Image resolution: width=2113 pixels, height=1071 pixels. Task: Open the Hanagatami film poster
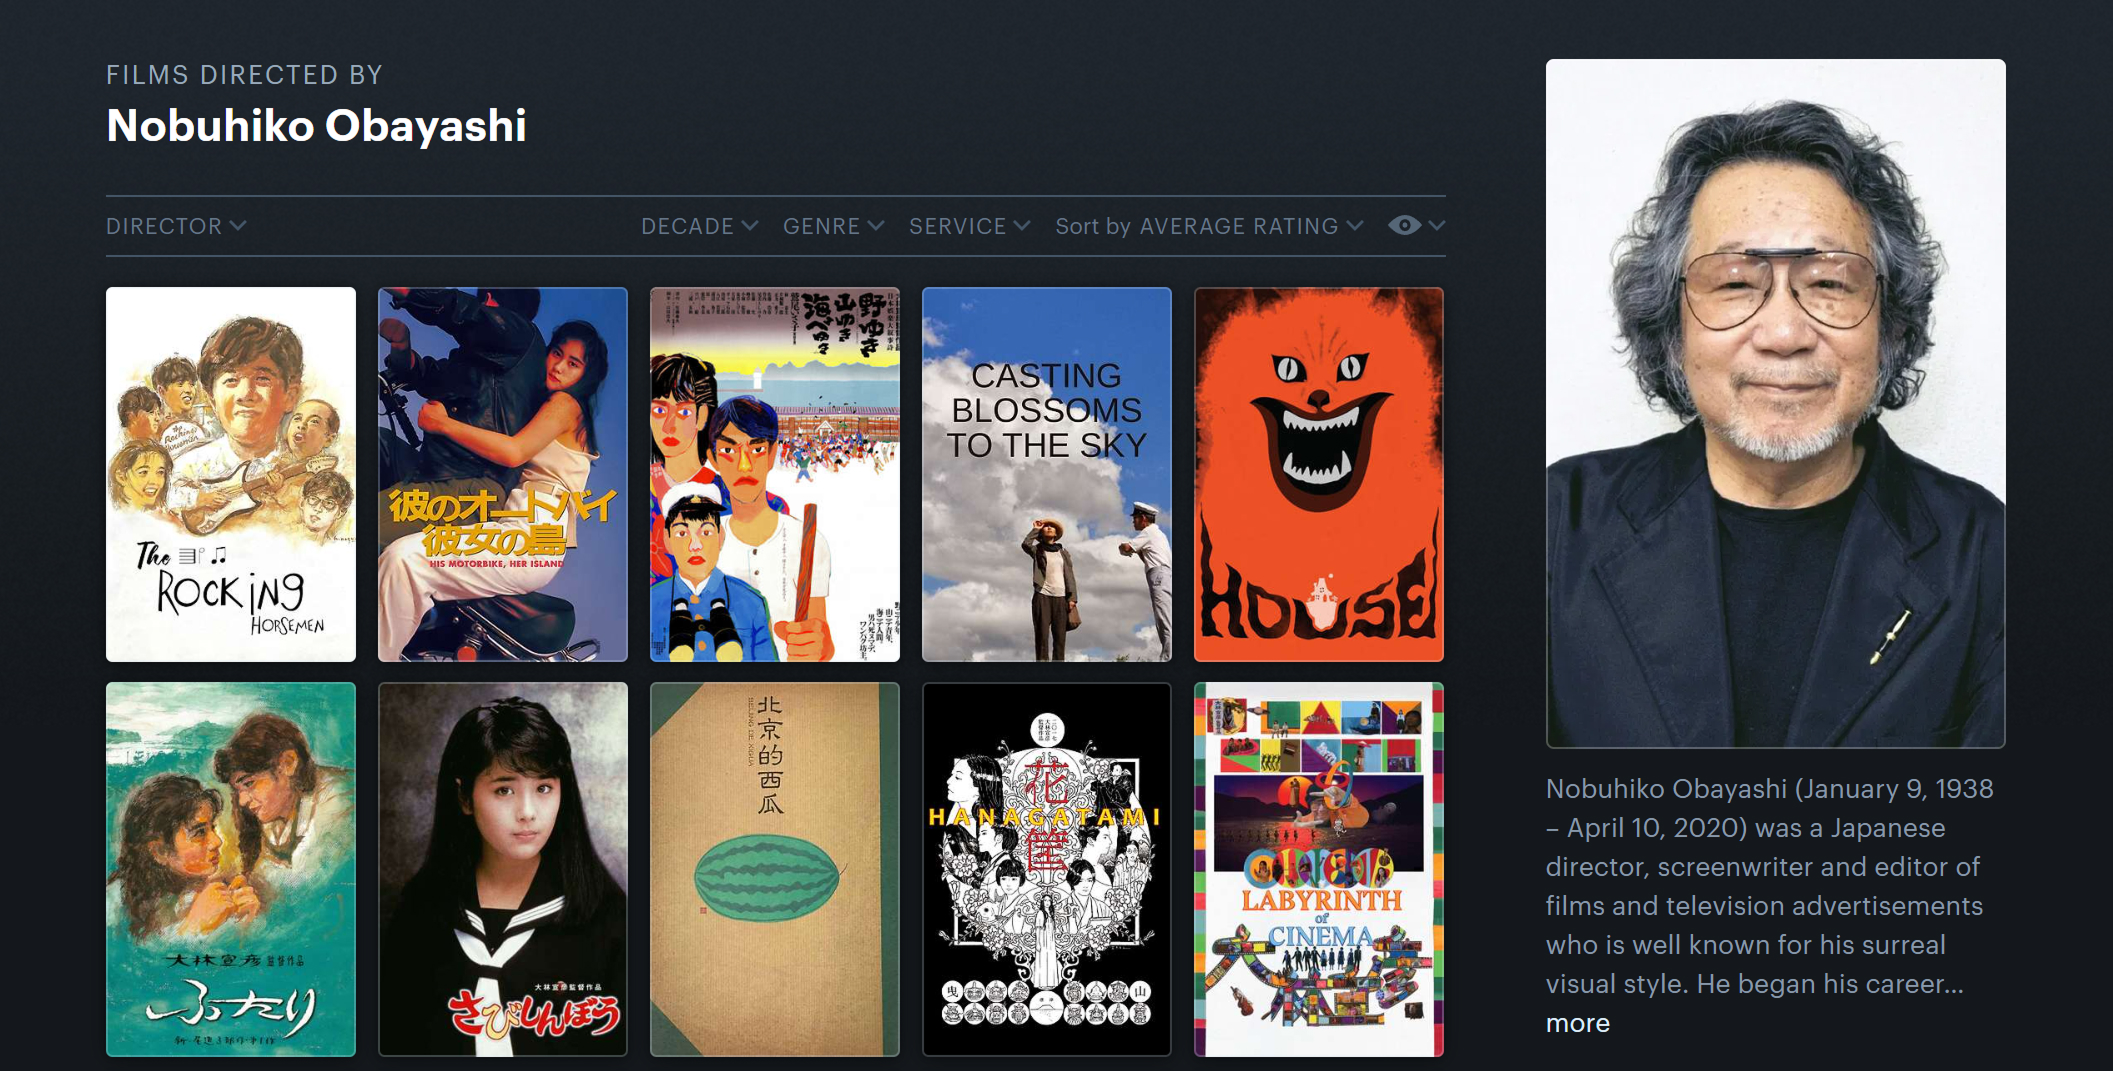pyautogui.click(x=1046, y=869)
